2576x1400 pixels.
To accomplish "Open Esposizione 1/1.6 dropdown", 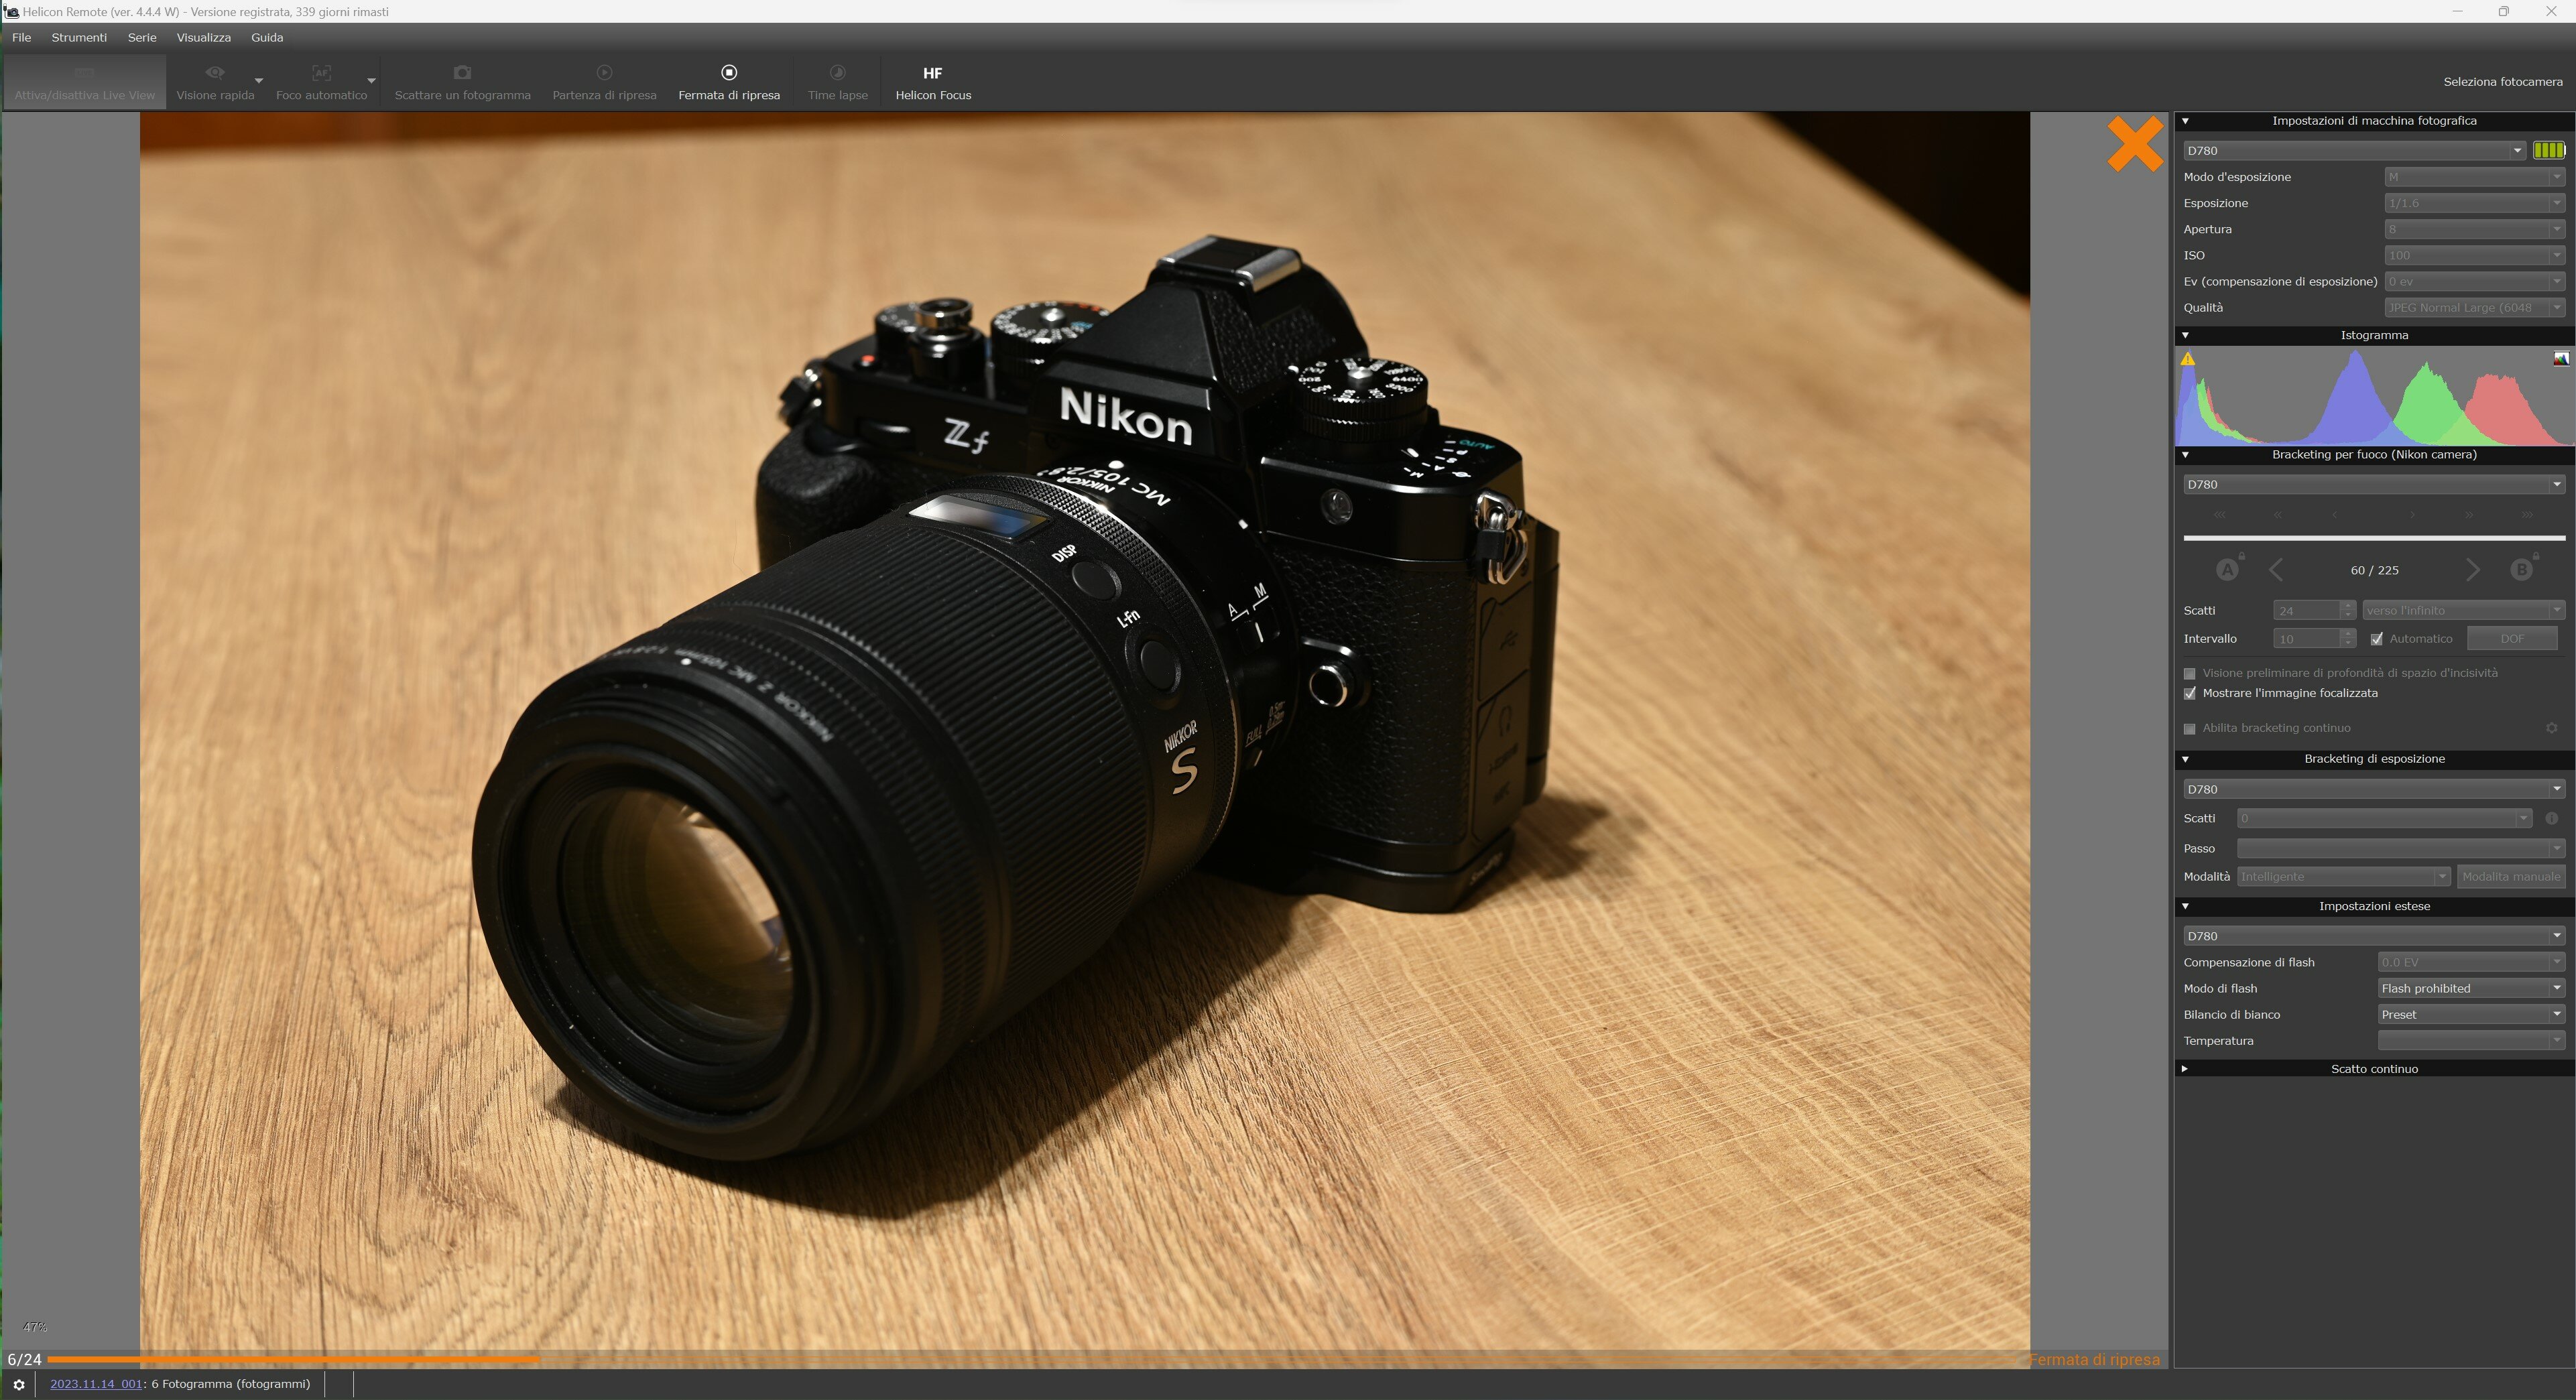I will [x=2474, y=203].
